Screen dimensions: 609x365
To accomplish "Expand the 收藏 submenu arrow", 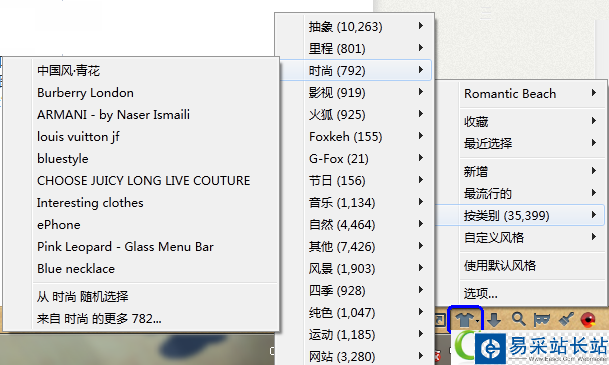I will pyautogui.click(x=594, y=121).
